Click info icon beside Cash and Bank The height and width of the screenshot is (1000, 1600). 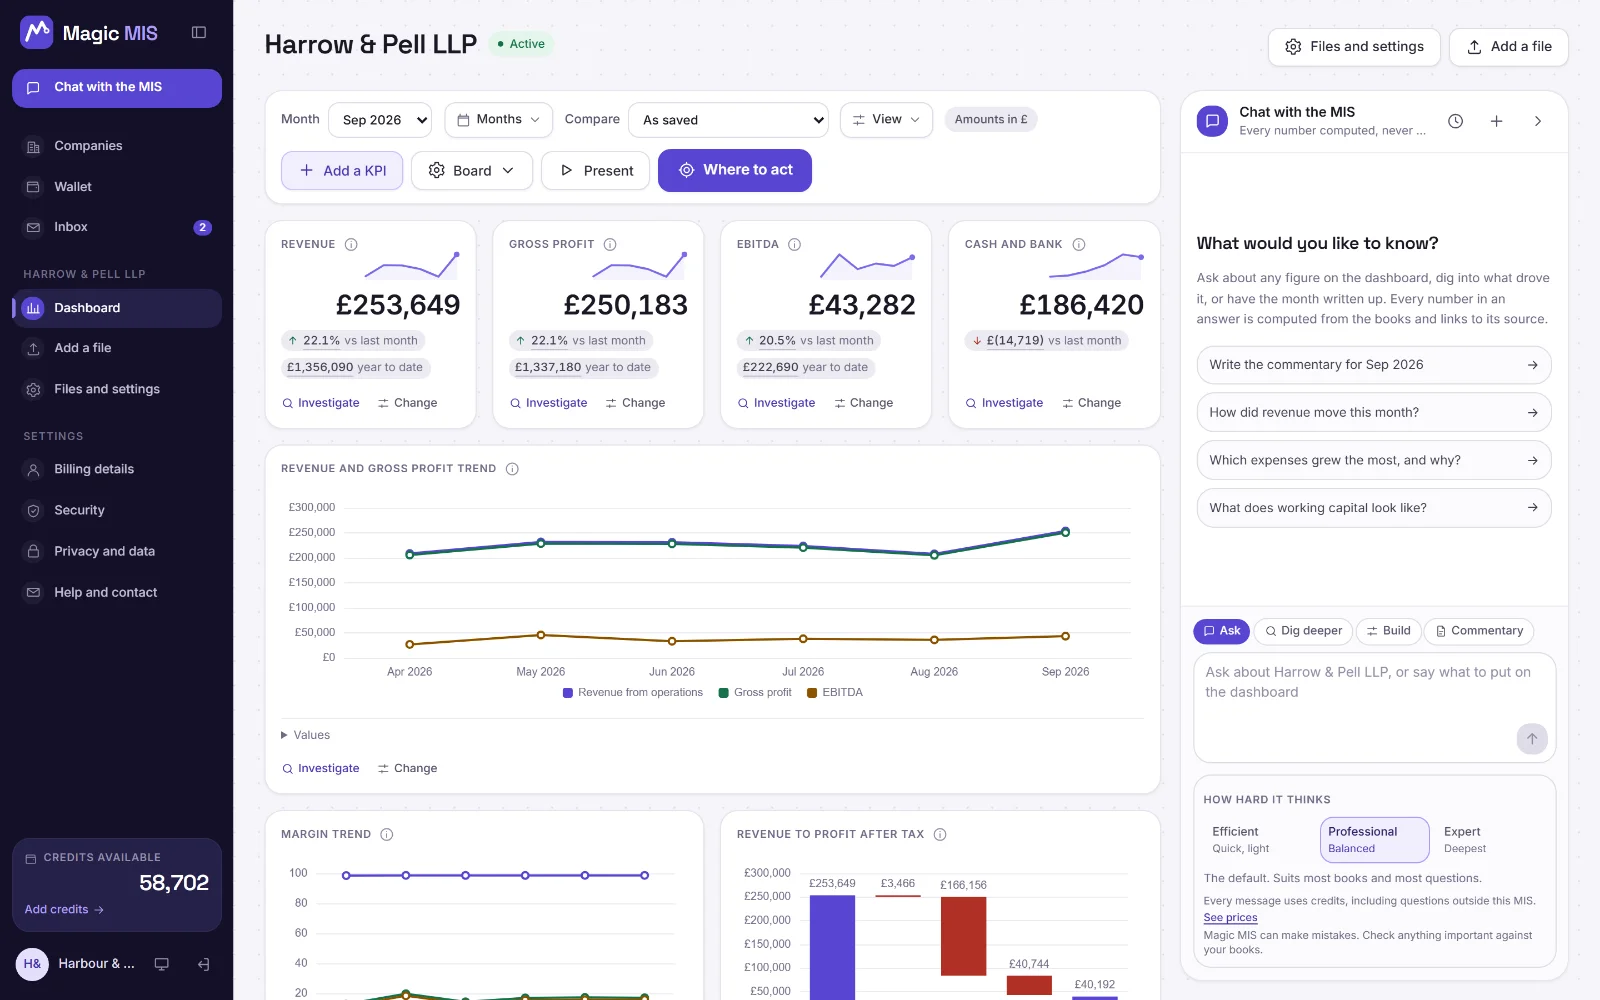coord(1079,244)
